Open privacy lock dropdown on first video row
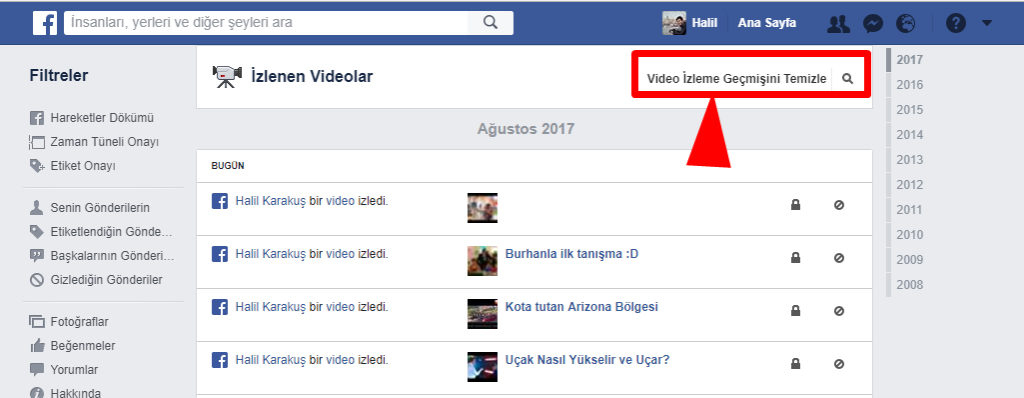The image size is (1024, 398). coord(795,205)
